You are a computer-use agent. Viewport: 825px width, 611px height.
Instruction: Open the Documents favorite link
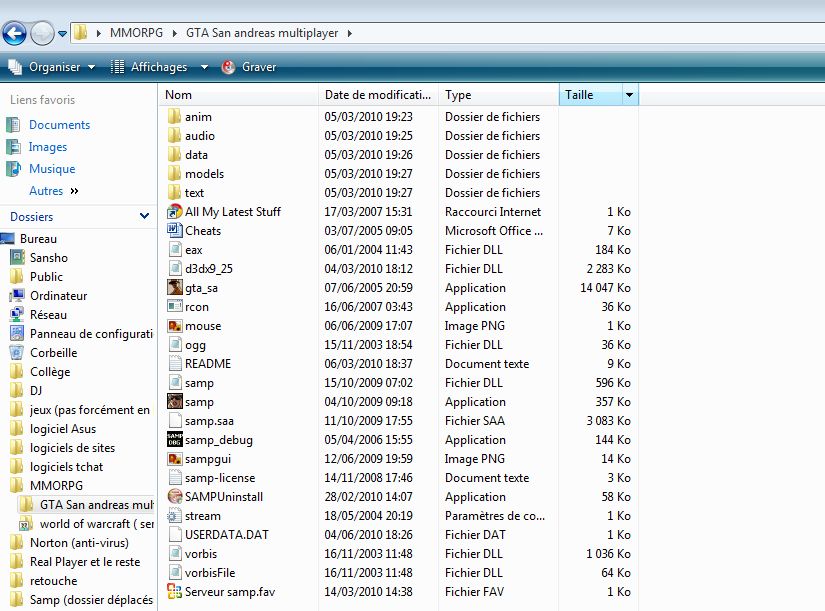pos(59,125)
